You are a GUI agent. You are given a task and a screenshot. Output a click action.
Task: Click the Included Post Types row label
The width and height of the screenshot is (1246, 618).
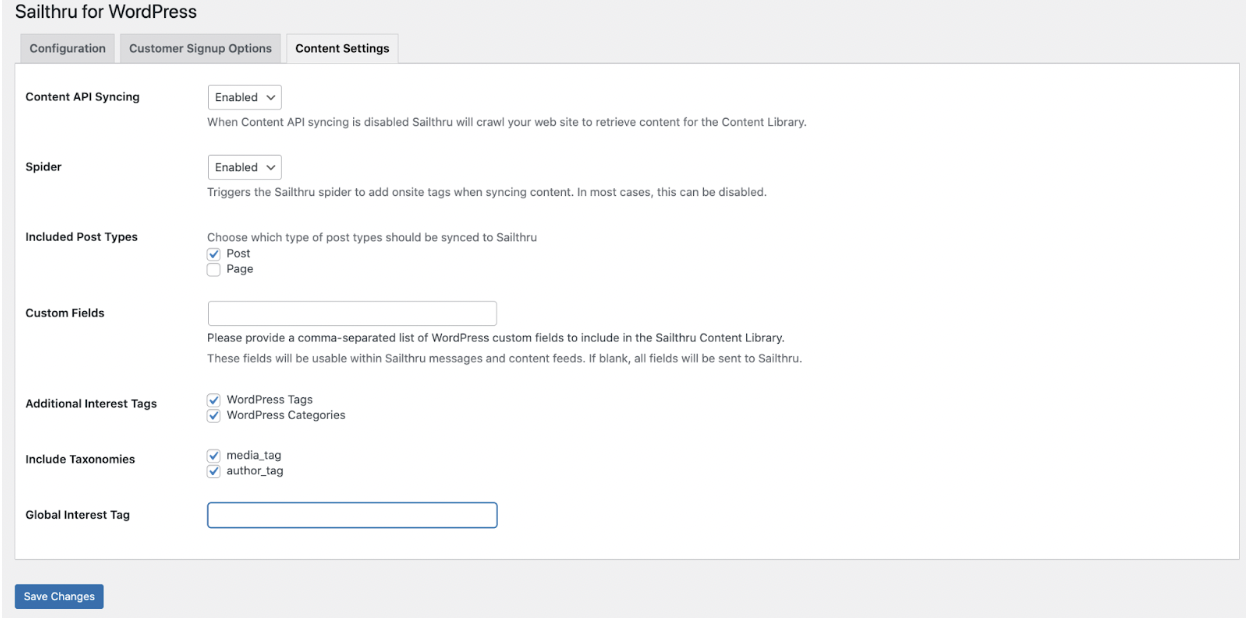click(x=81, y=237)
